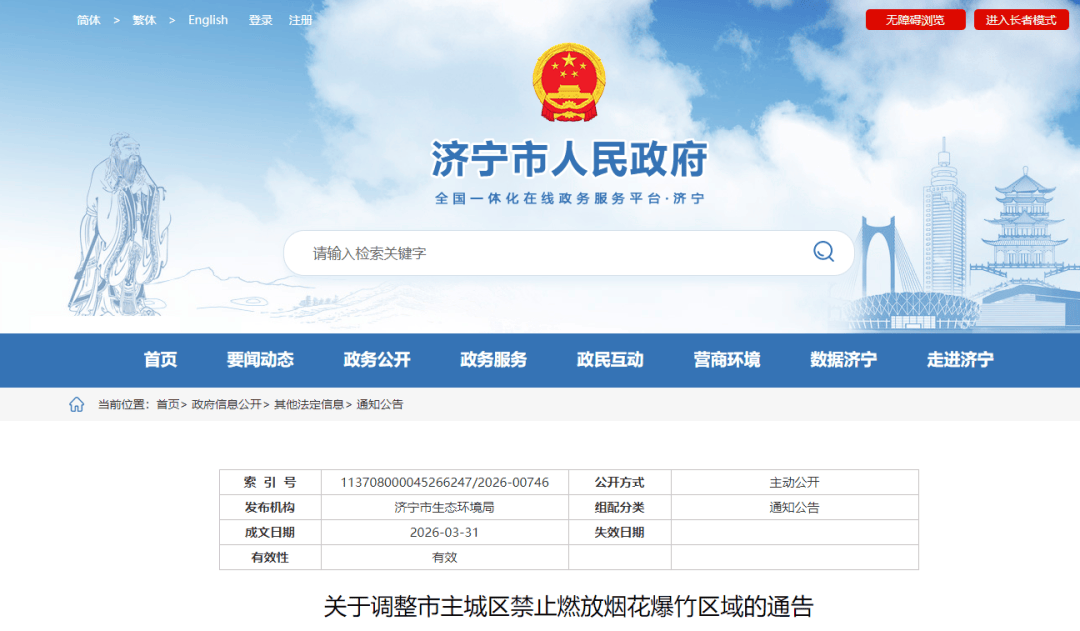Open 数据济宁 from navigation bar

coord(843,360)
